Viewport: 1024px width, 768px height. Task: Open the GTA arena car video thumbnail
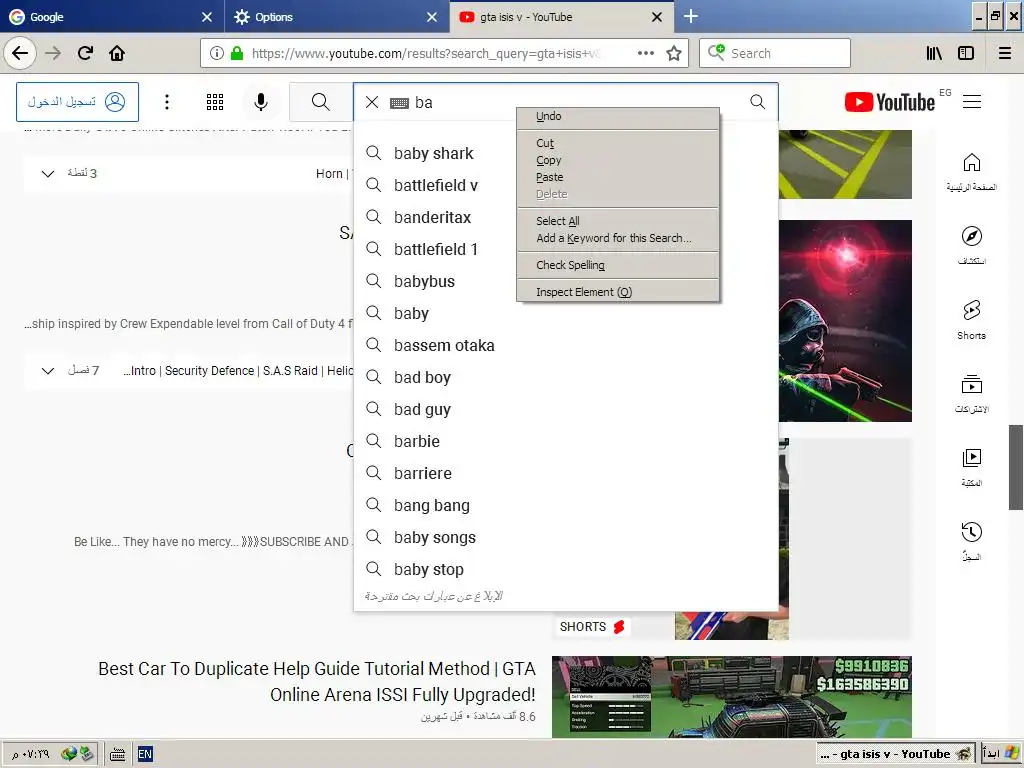[x=731, y=697]
